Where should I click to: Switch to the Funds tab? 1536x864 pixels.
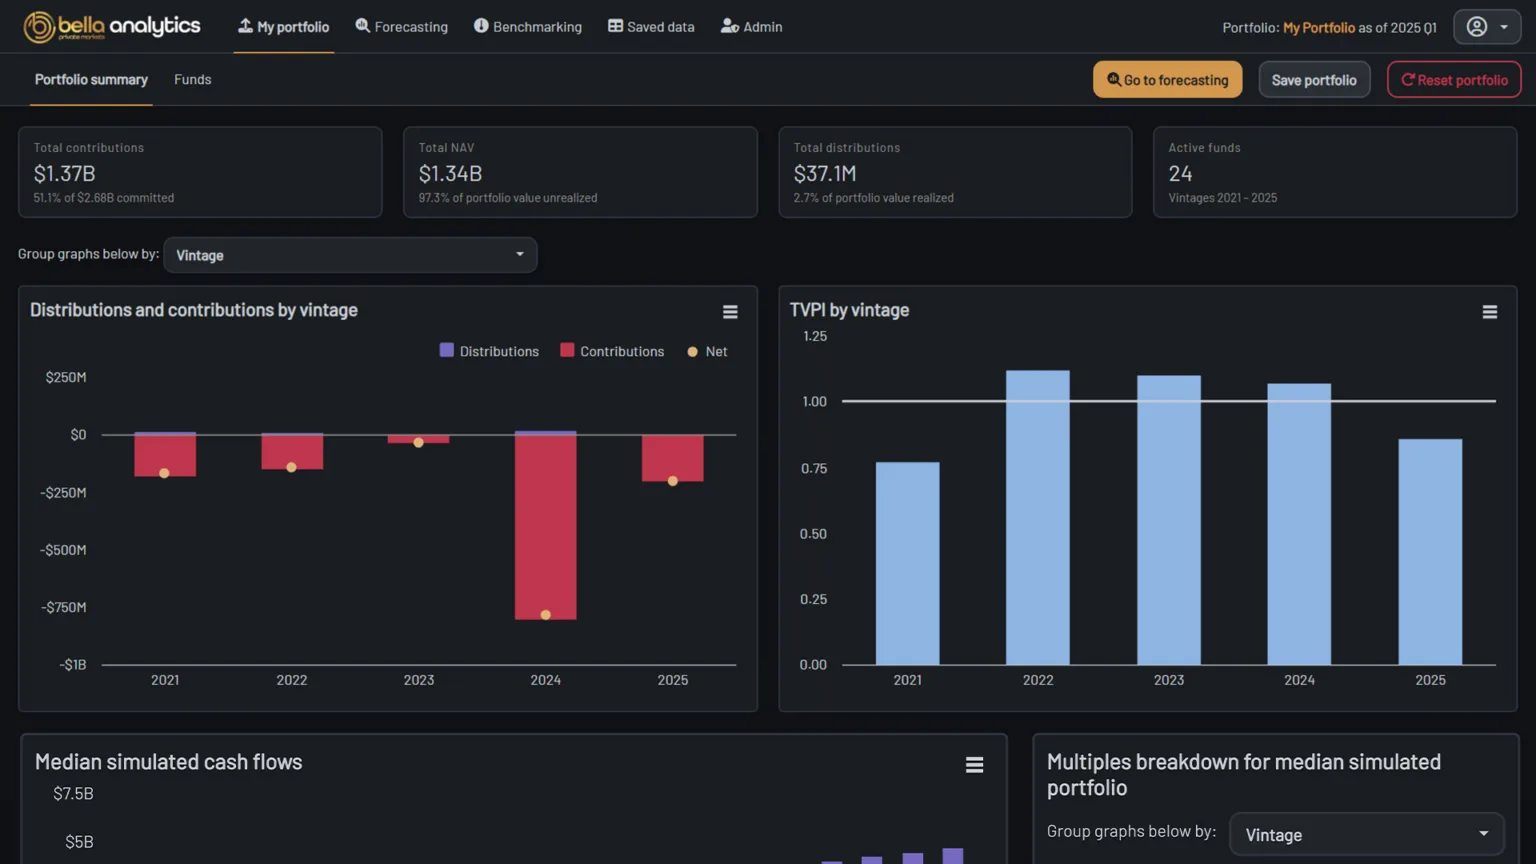click(x=193, y=79)
